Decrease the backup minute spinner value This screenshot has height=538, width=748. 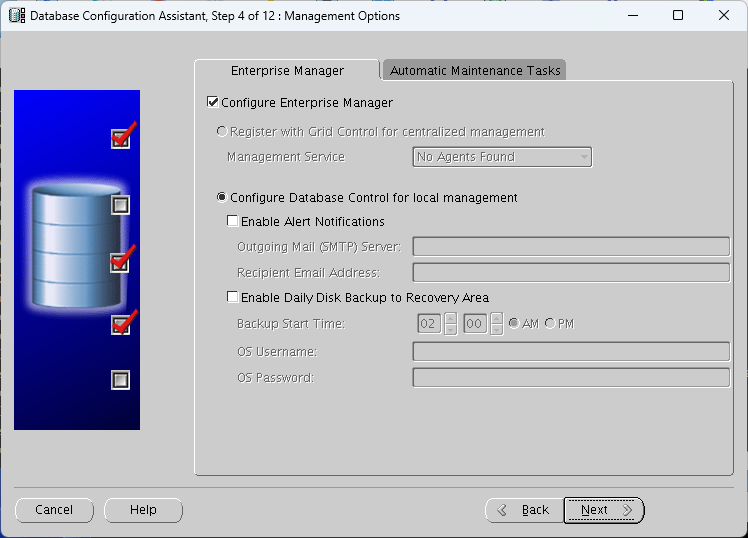click(497, 330)
